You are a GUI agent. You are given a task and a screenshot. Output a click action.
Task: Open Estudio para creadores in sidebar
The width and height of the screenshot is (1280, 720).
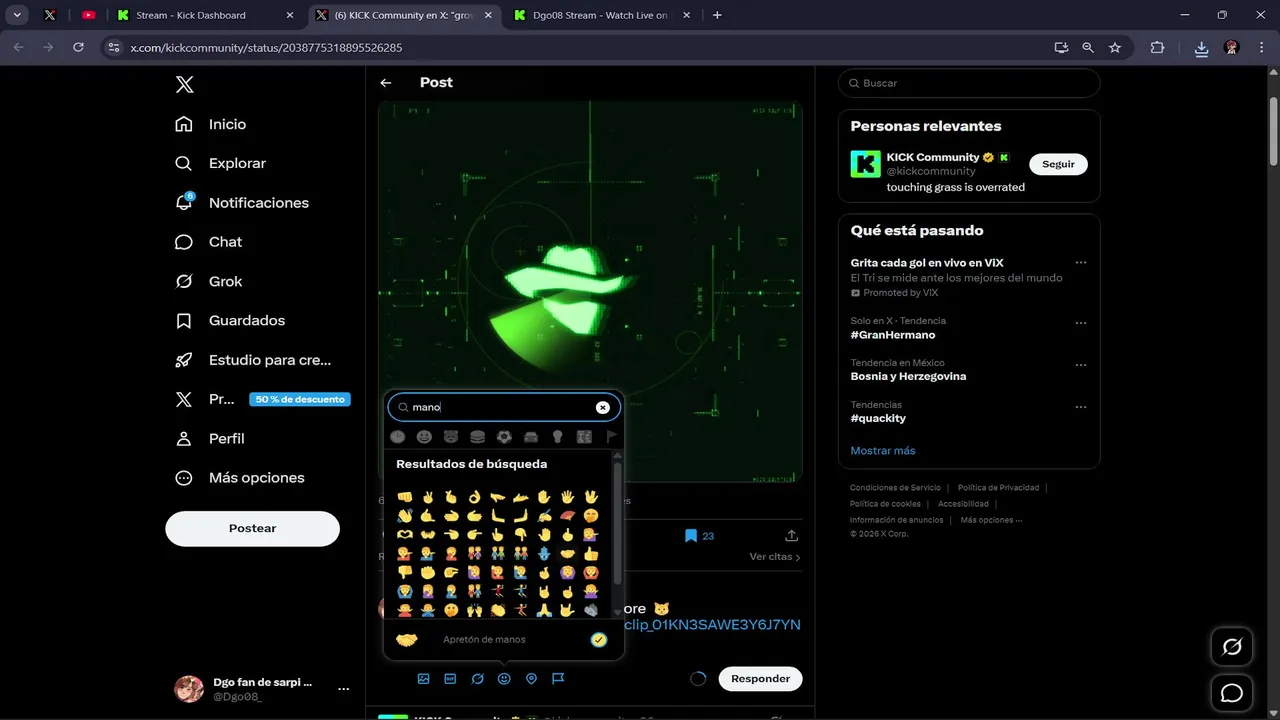[x=254, y=360]
